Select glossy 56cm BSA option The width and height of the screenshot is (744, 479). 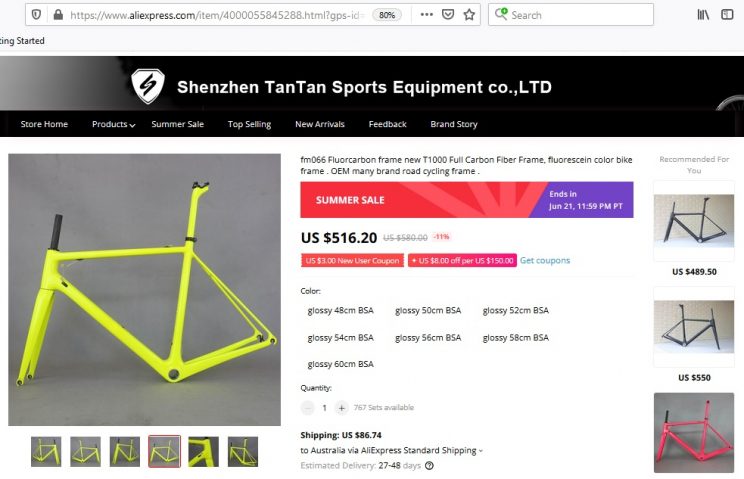[428, 338]
